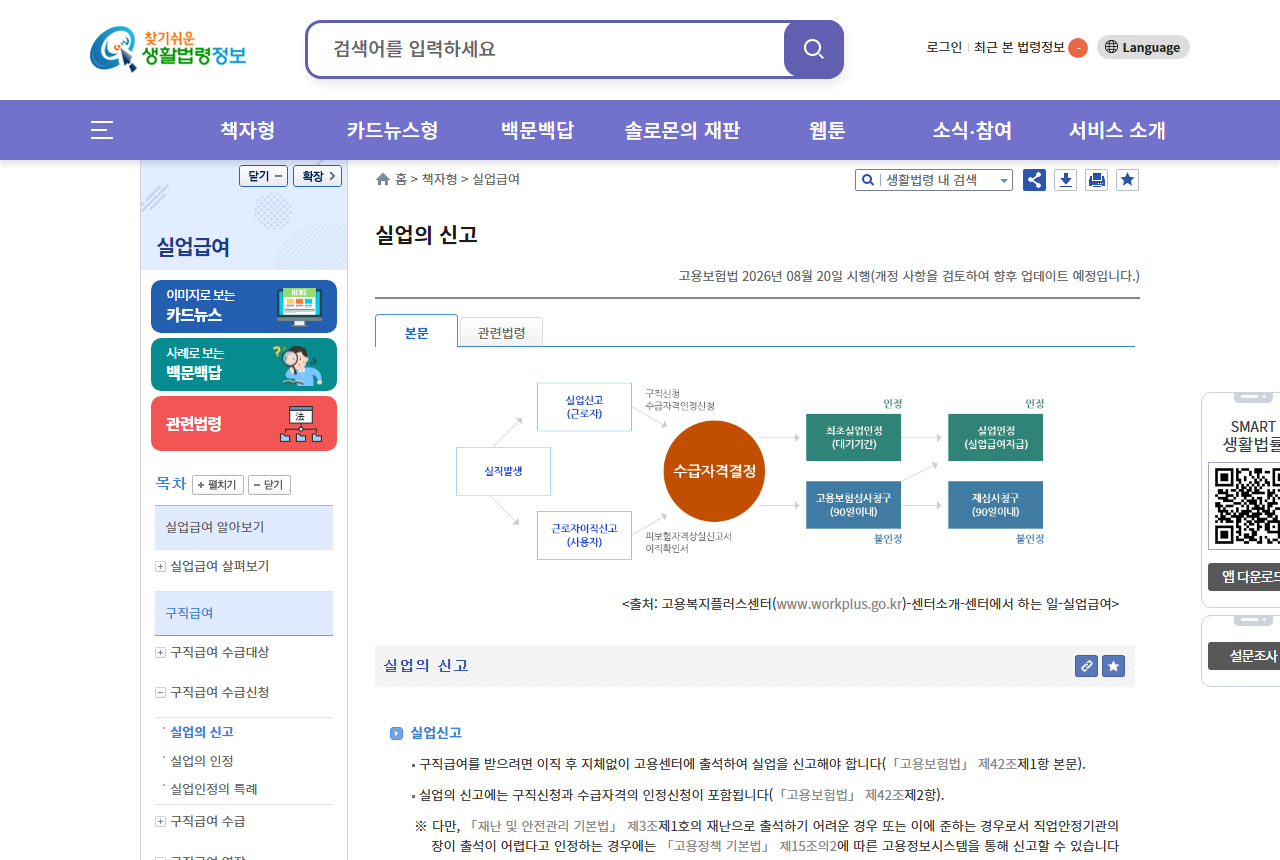Open the 카드뉴스형 menu

[x=392, y=130]
